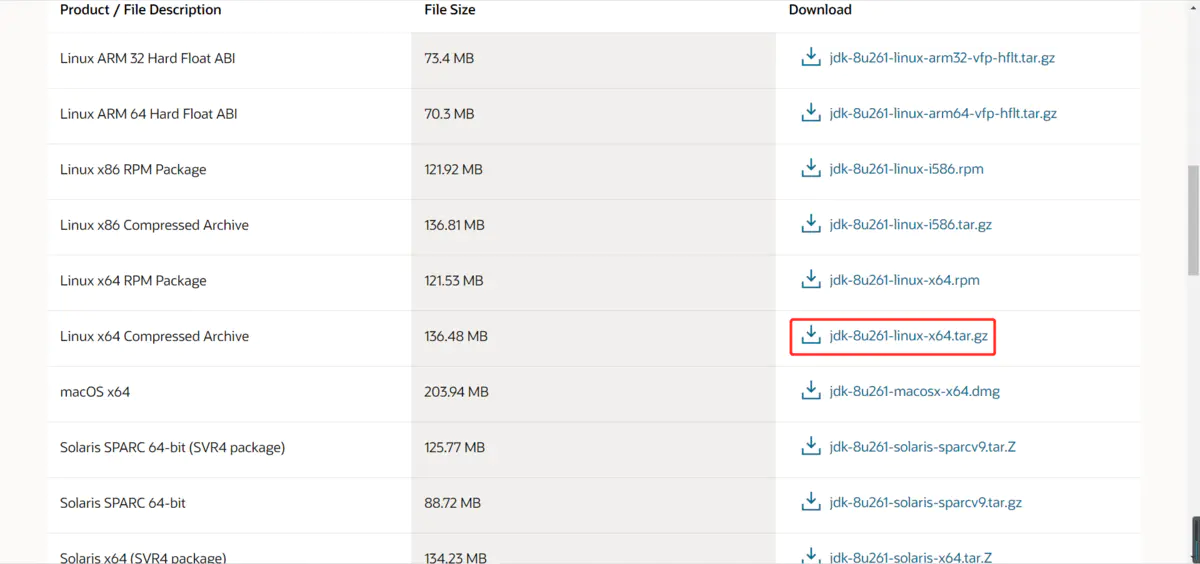1200x564 pixels.
Task: Download jdk-8u261-linux-i586.tar.gz via its link
Action: [x=910, y=225]
